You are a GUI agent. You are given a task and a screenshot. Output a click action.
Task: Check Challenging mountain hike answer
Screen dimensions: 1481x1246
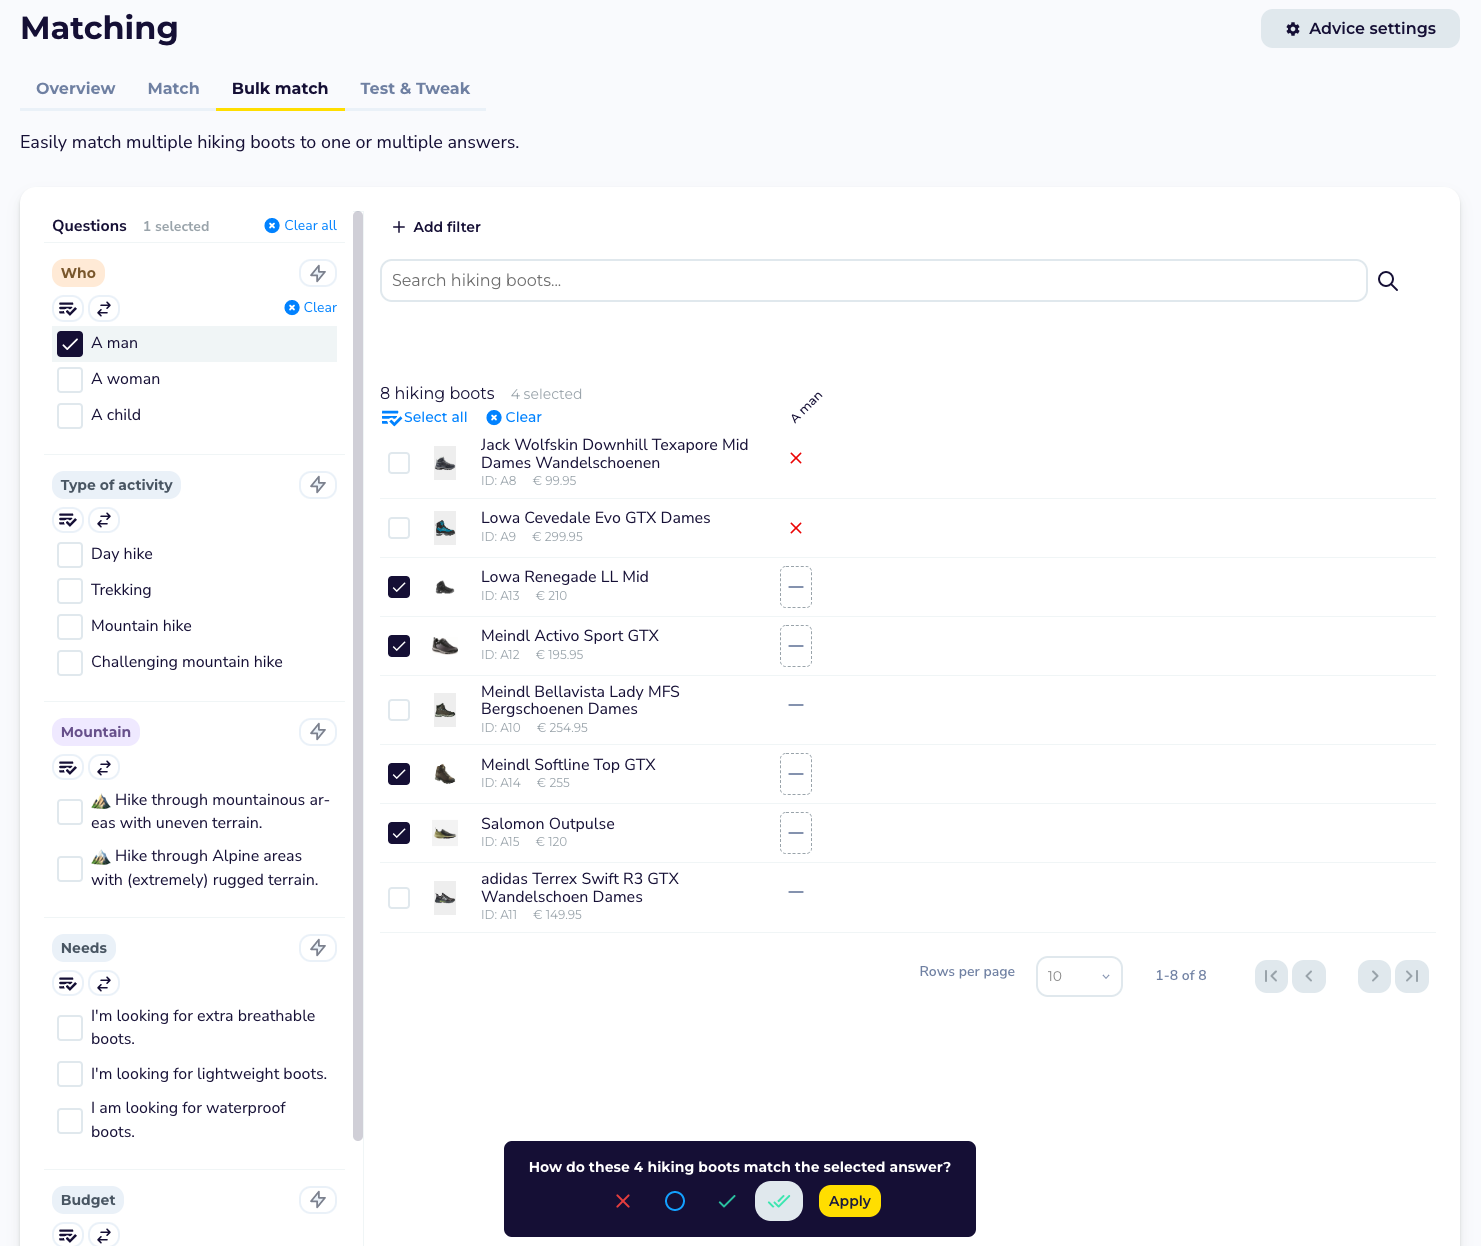coord(70,663)
